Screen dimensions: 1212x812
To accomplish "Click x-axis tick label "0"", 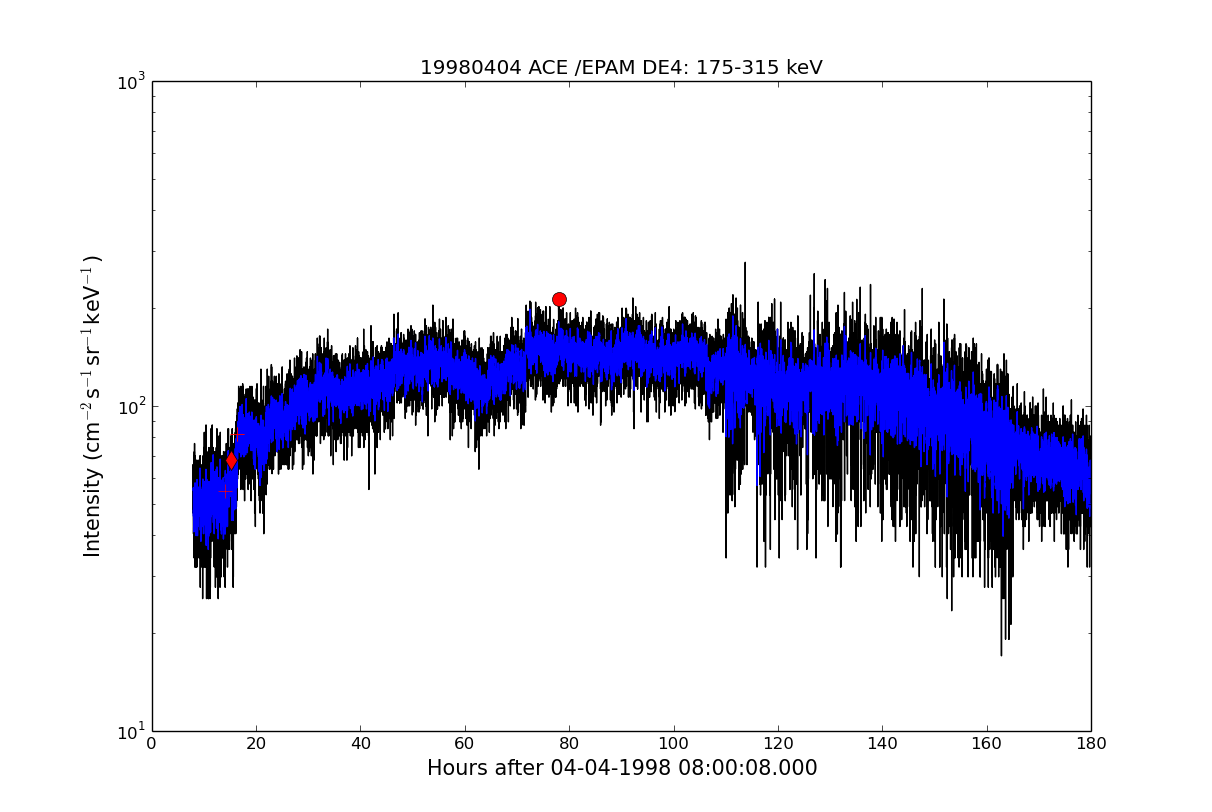I will click(x=152, y=743).
